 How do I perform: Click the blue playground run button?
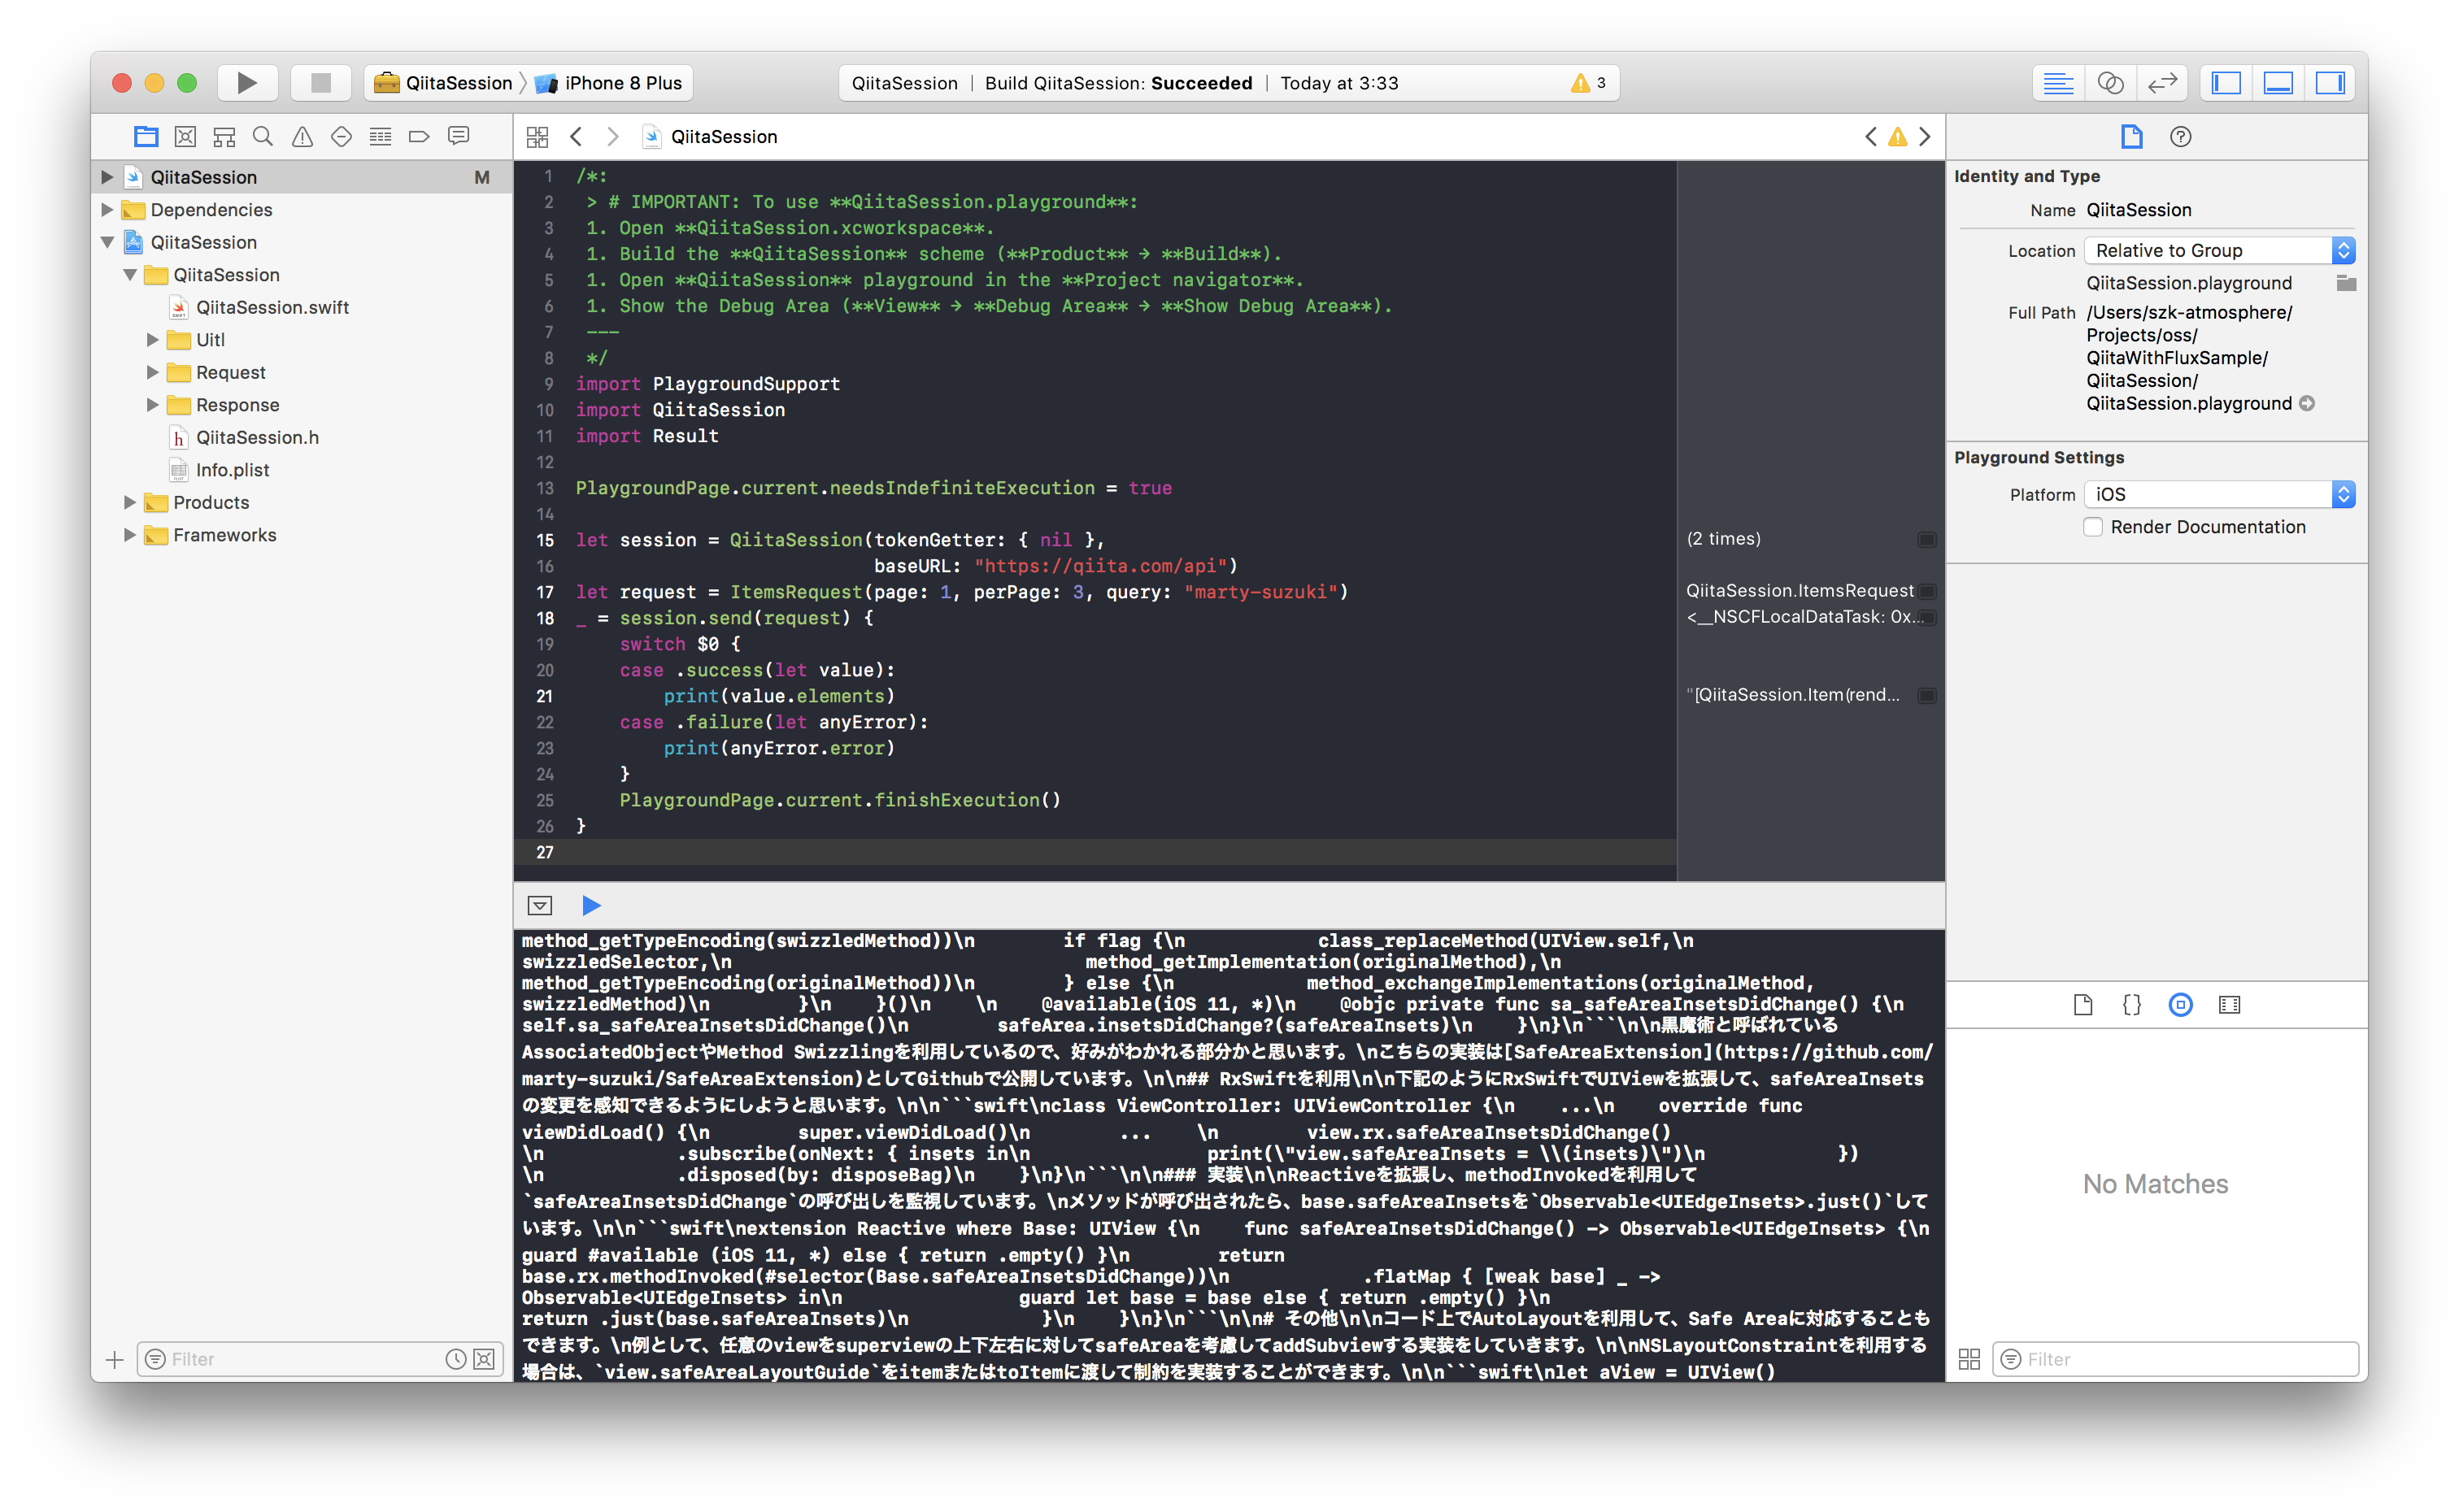click(591, 905)
